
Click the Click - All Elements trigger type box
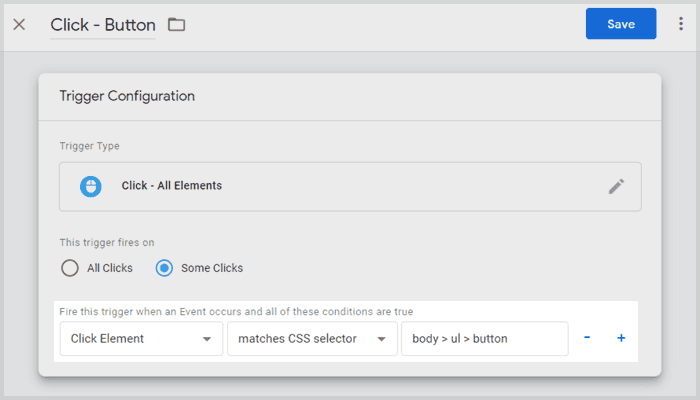point(350,187)
